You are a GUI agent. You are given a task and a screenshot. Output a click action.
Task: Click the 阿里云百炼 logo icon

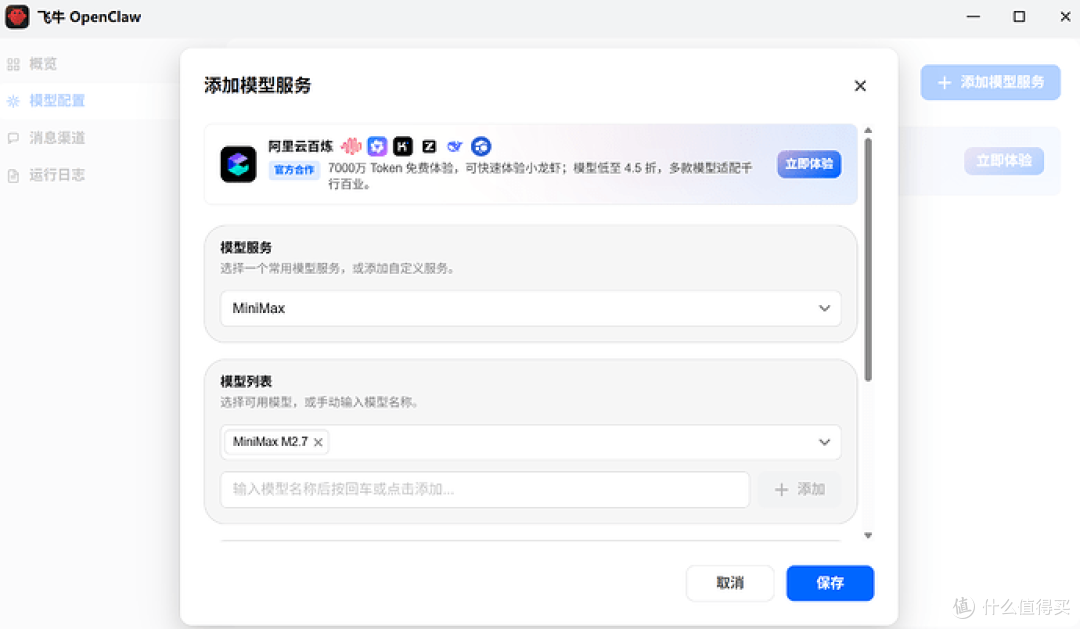(x=238, y=165)
